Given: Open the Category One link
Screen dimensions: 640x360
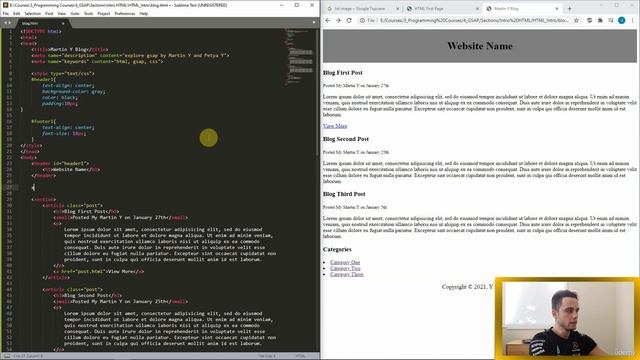Looking at the screenshot, I should pos(345,262).
